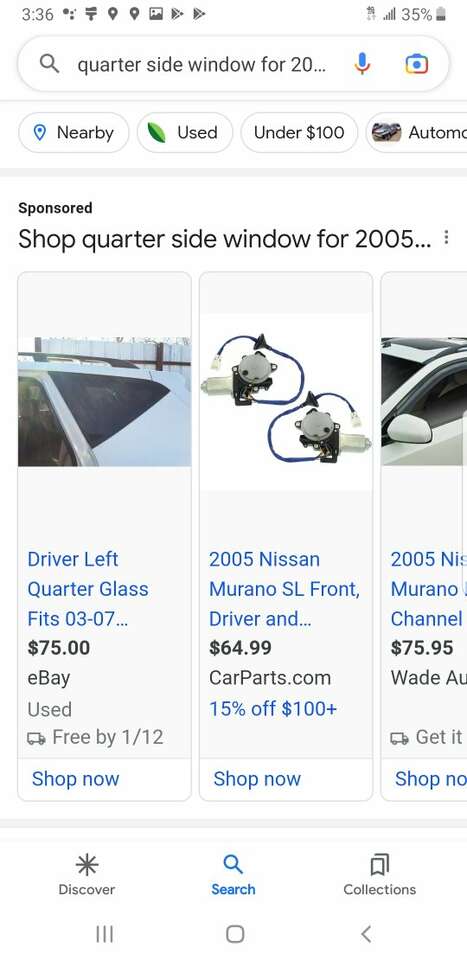Tap the Android home button

click(x=235, y=934)
